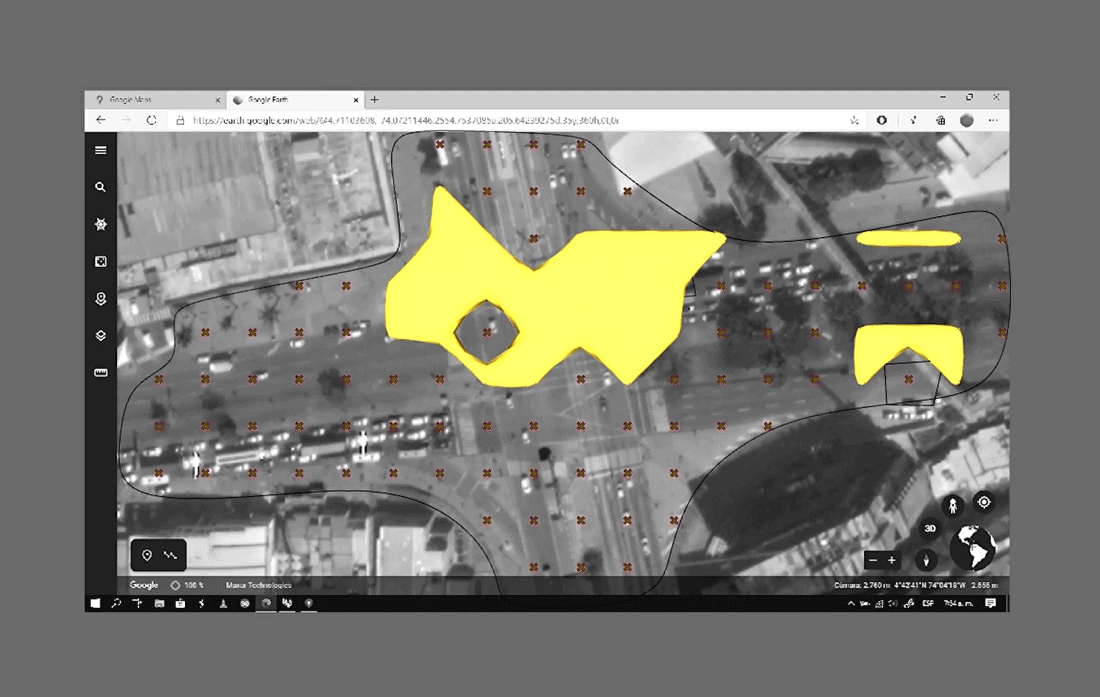The width and height of the screenshot is (1100, 697).
Task: Click the I'm Feeling Lucky dice icon
Action: pyautogui.click(x=101, y=262)
